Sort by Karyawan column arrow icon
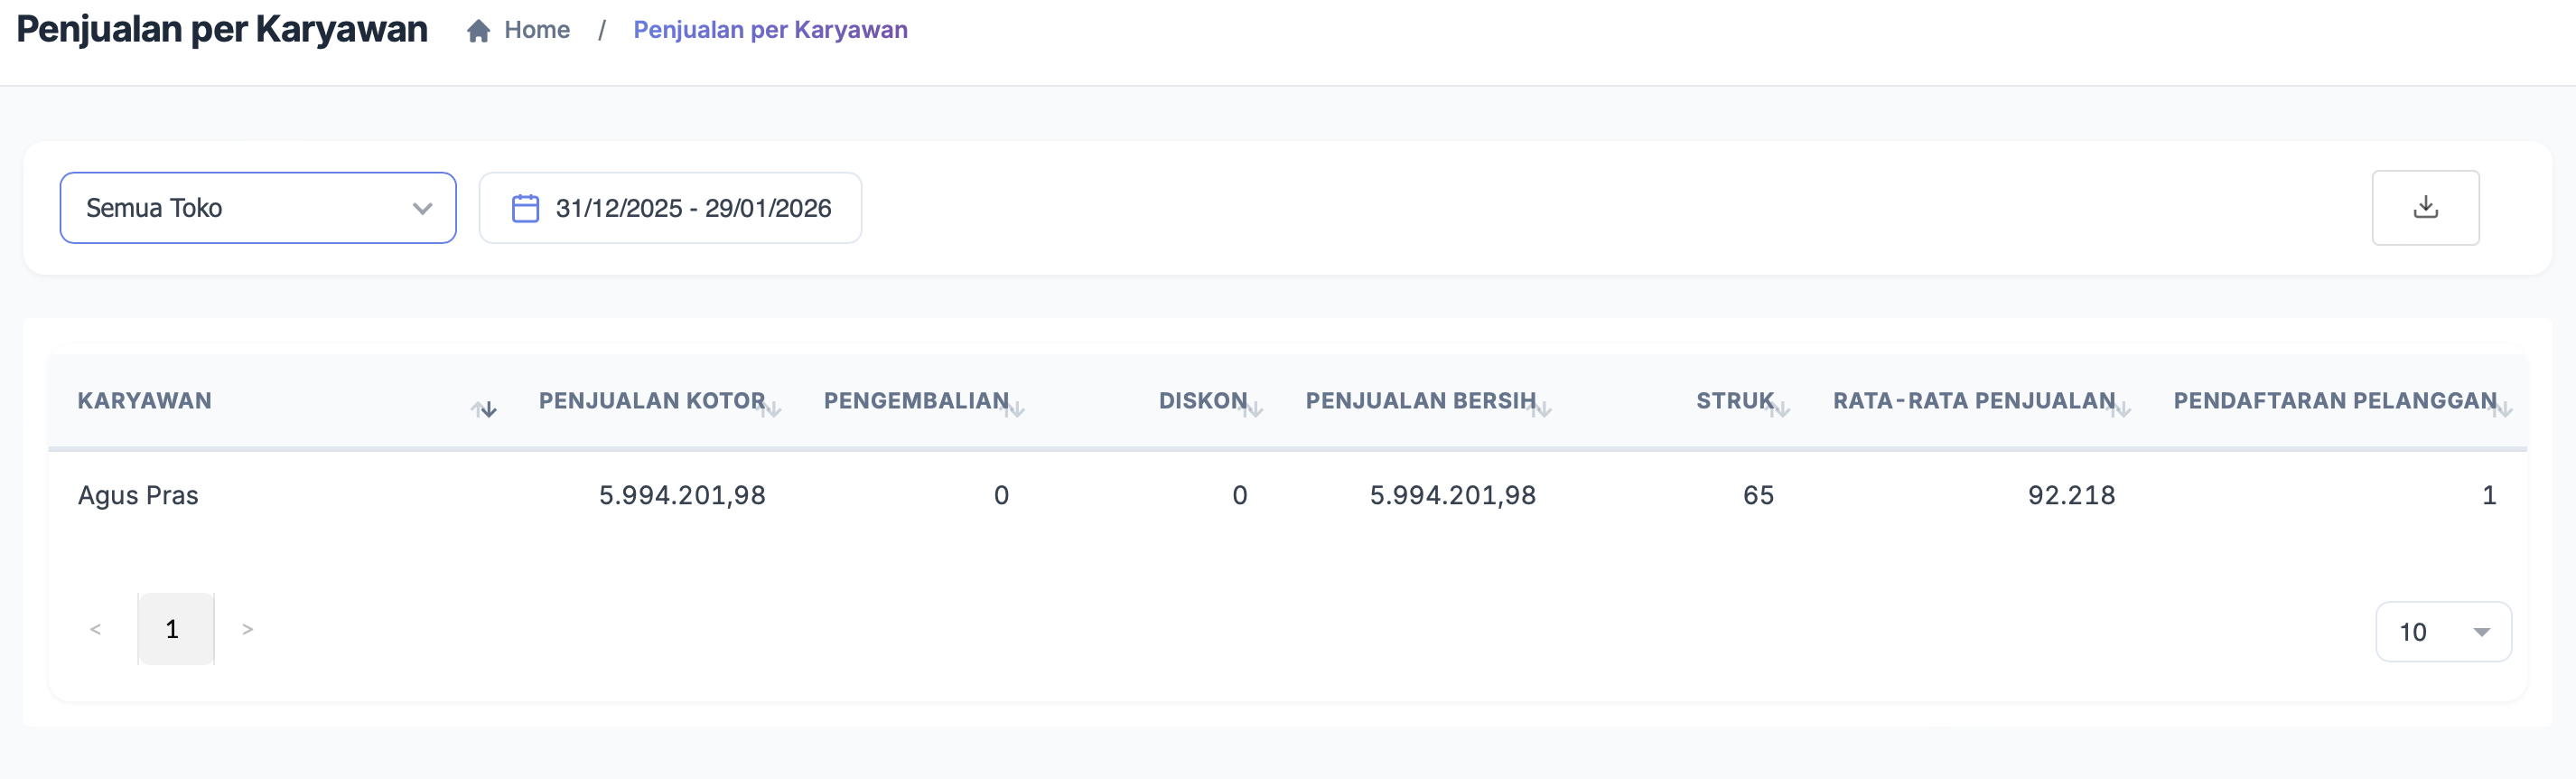This screenshot has height=779, width=2576. [484, 409]
